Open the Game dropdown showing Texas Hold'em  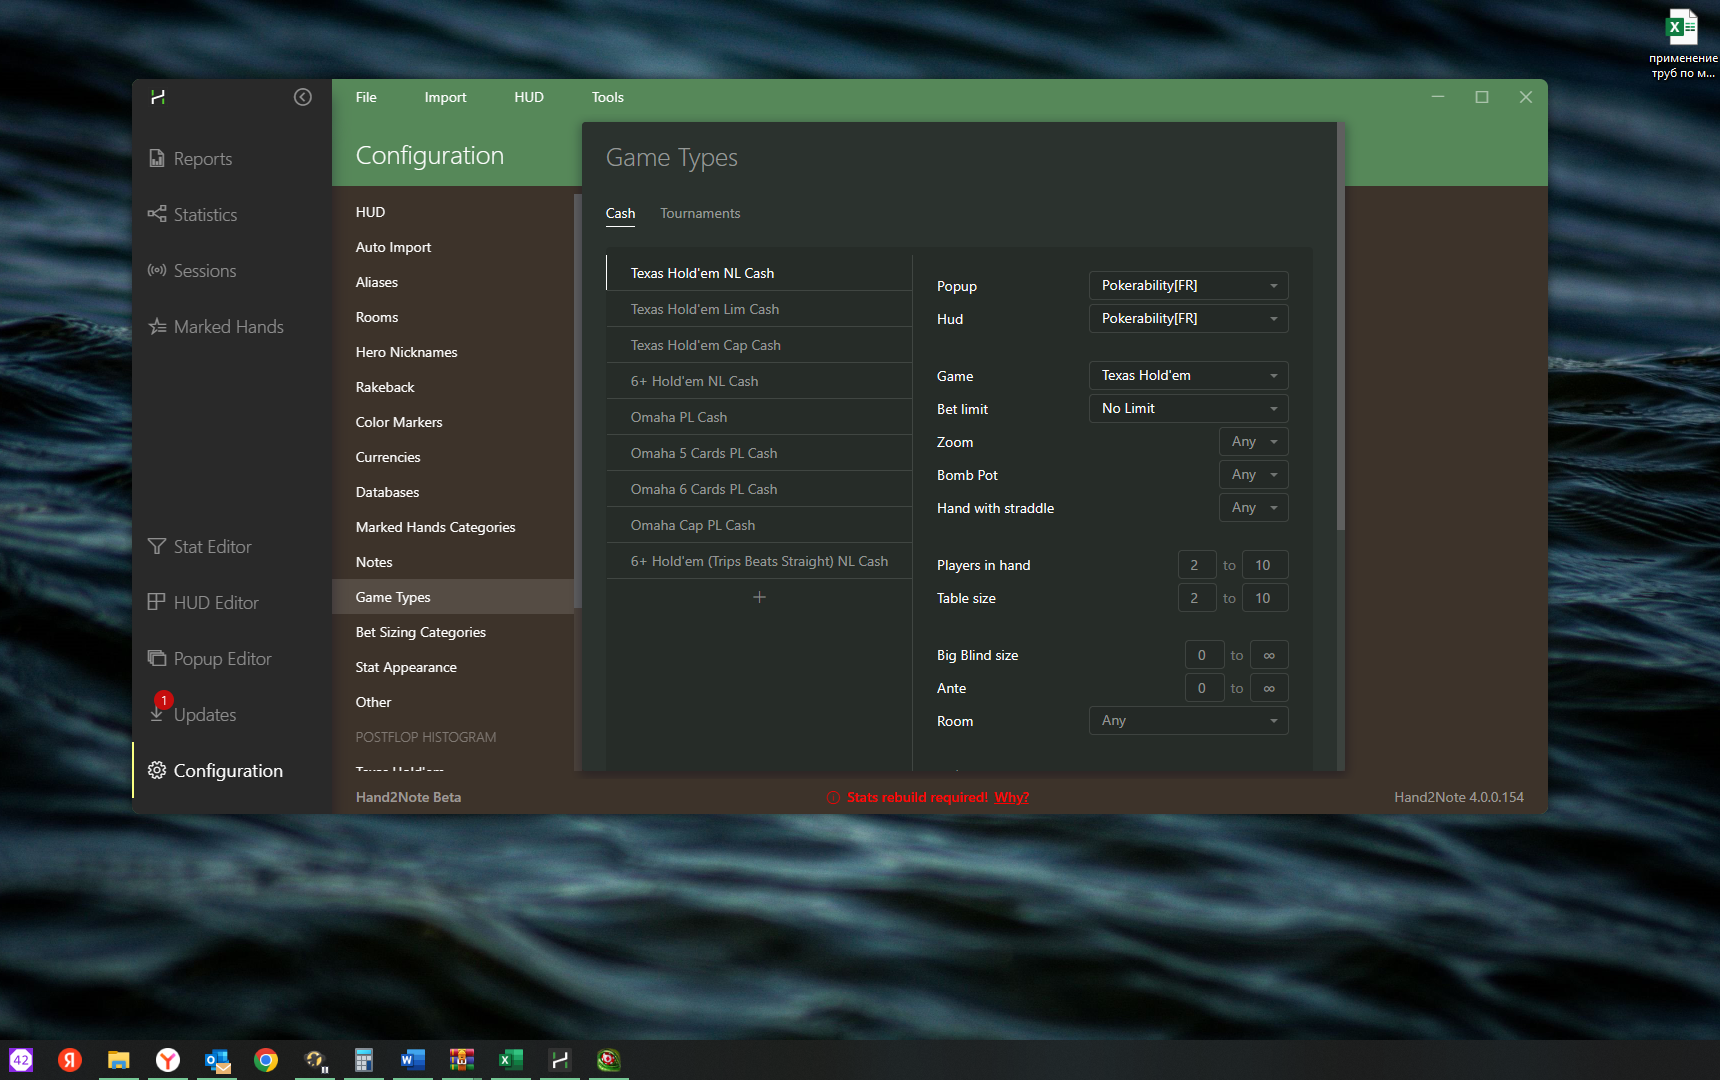1188,376
